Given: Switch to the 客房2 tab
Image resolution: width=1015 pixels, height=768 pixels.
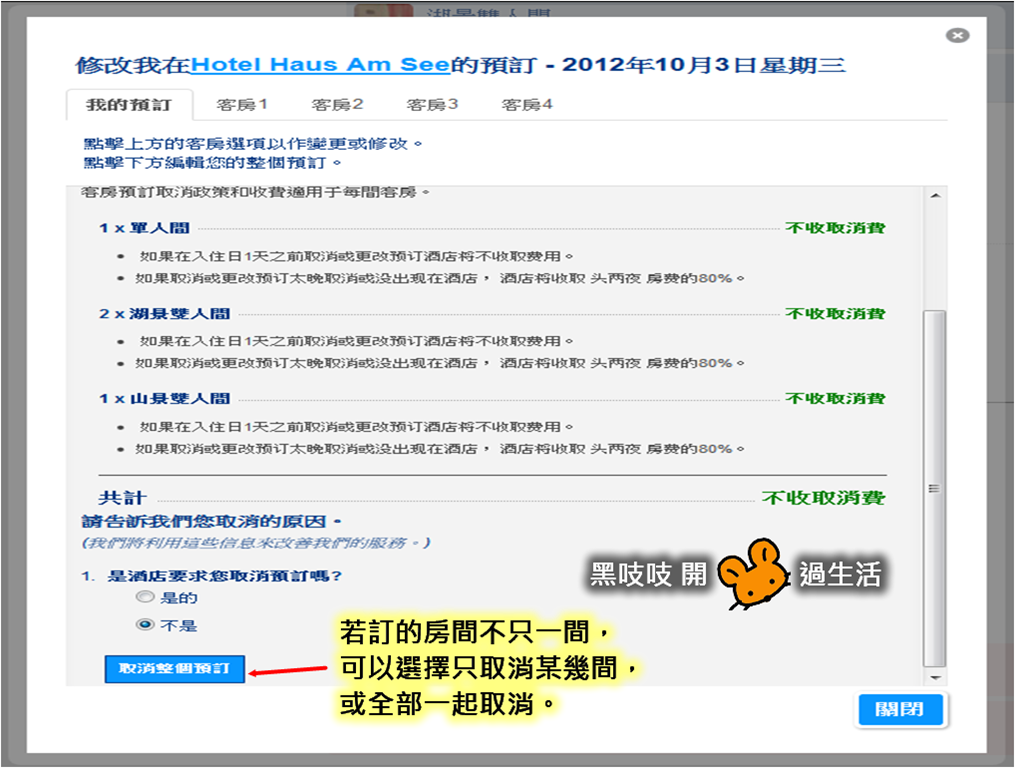Looking at the screenshot, I should (x=337, y=104).
